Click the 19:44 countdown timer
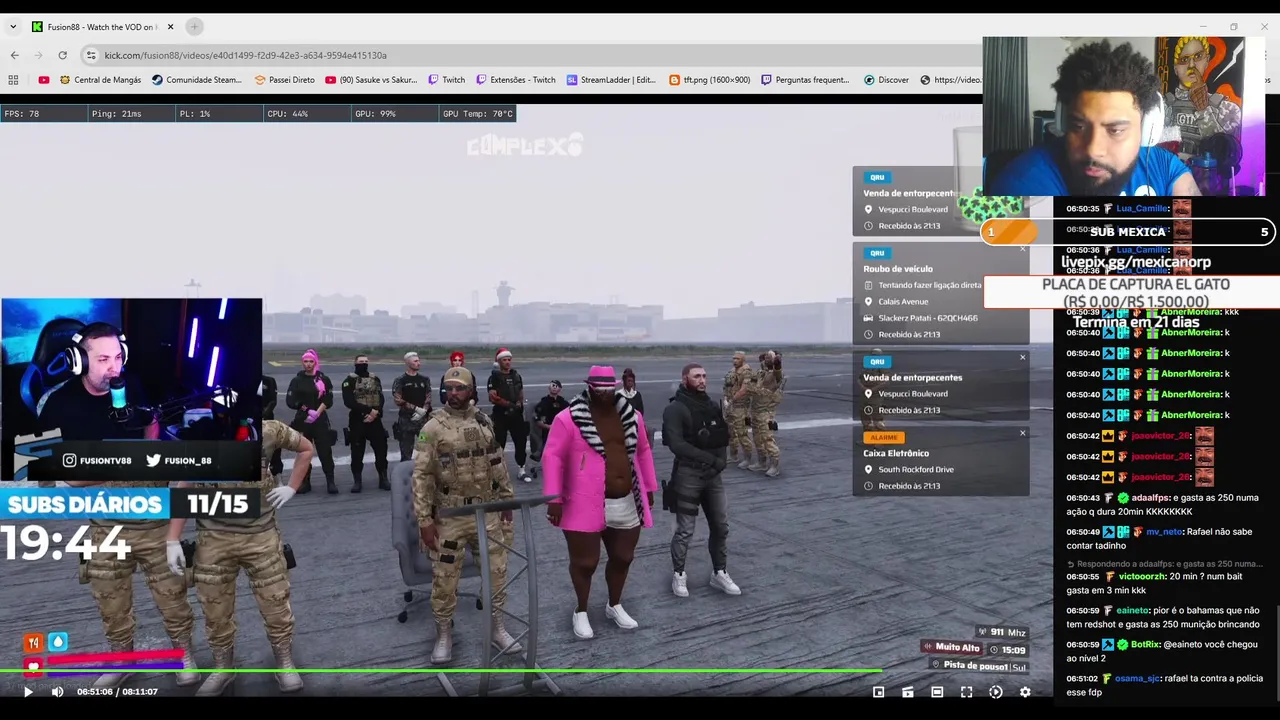The image size is (1280, 720). click(66, 543)
